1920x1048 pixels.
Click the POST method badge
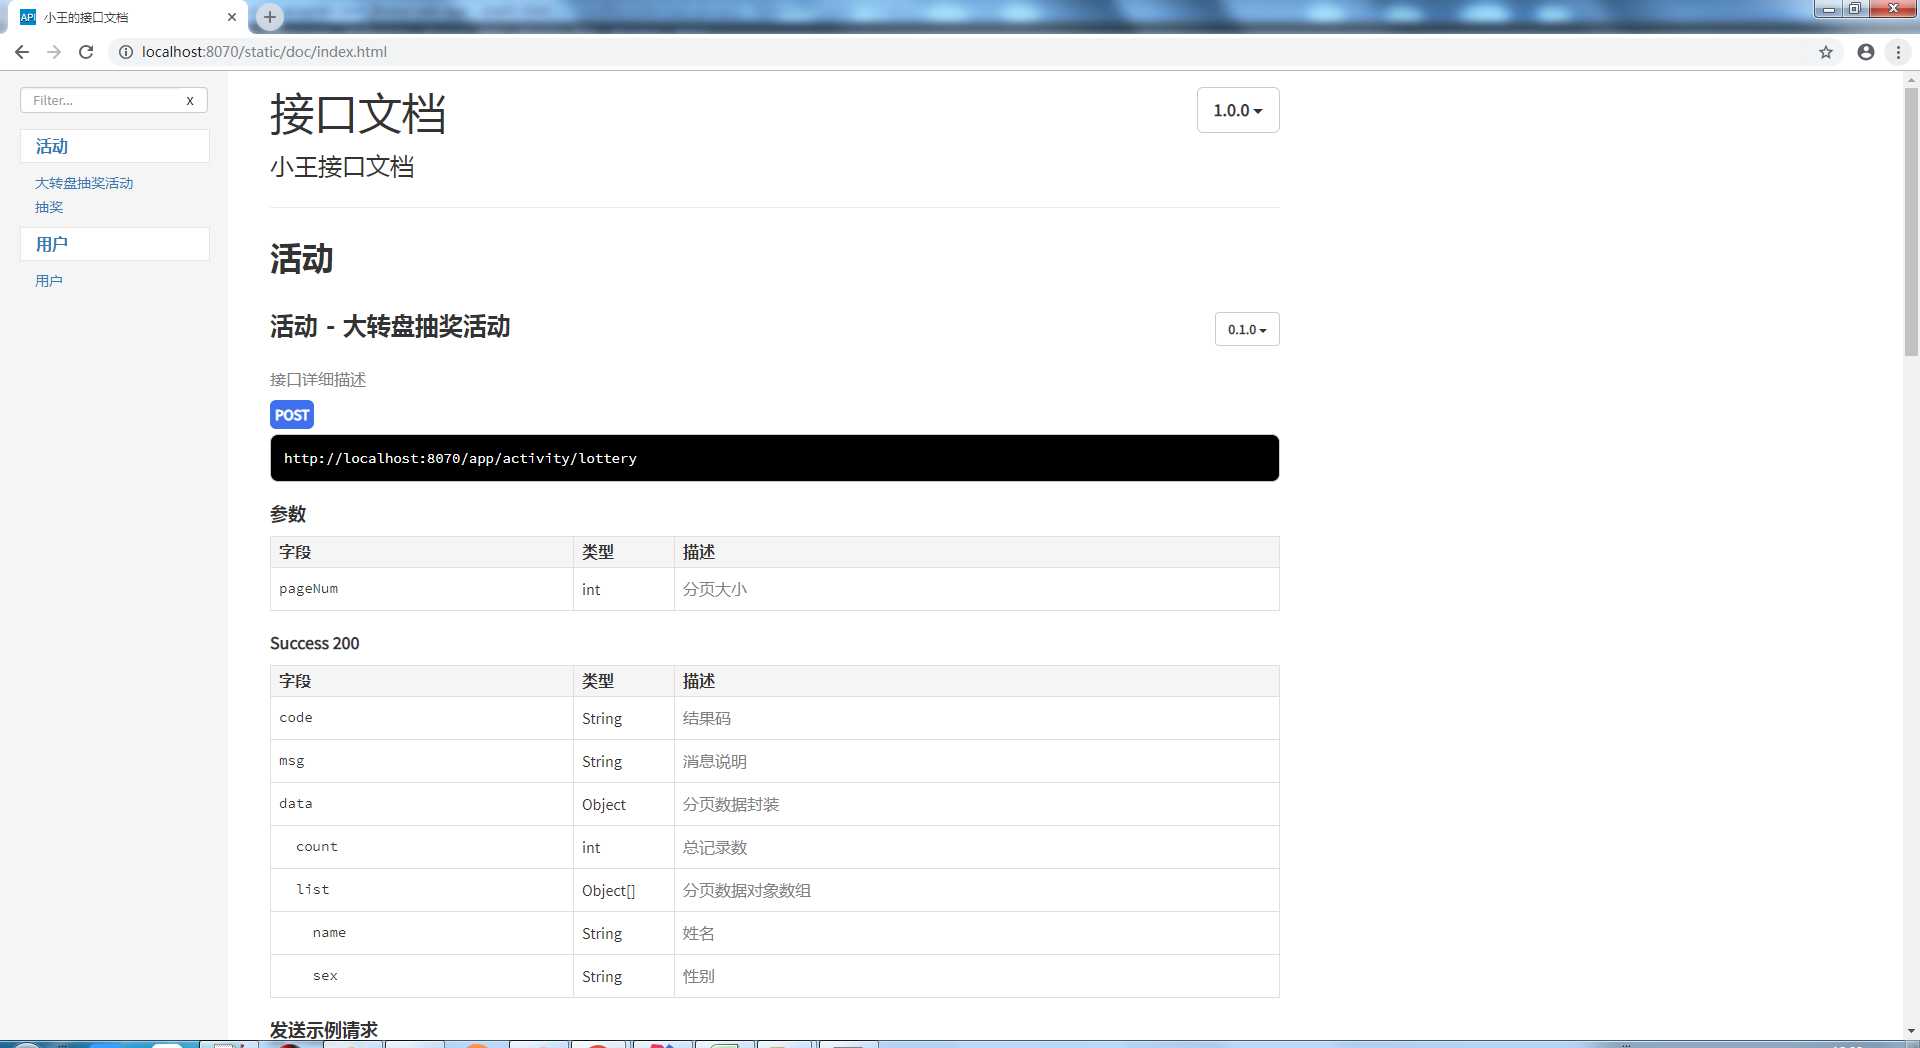[x=292, y=415]
